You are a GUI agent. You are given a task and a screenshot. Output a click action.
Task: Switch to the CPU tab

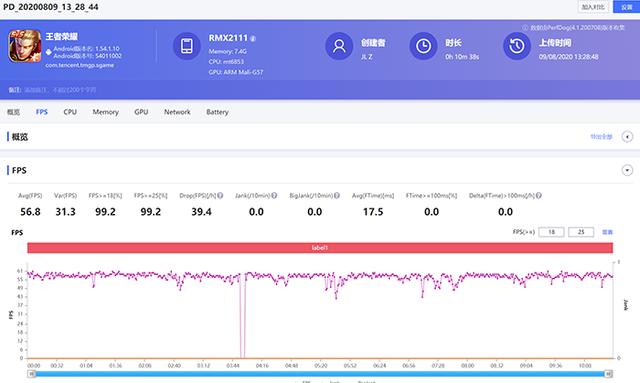[x=70, y=112]
